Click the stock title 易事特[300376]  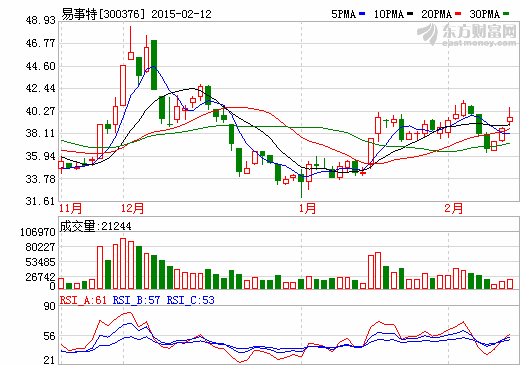click(x=104, y=14)
